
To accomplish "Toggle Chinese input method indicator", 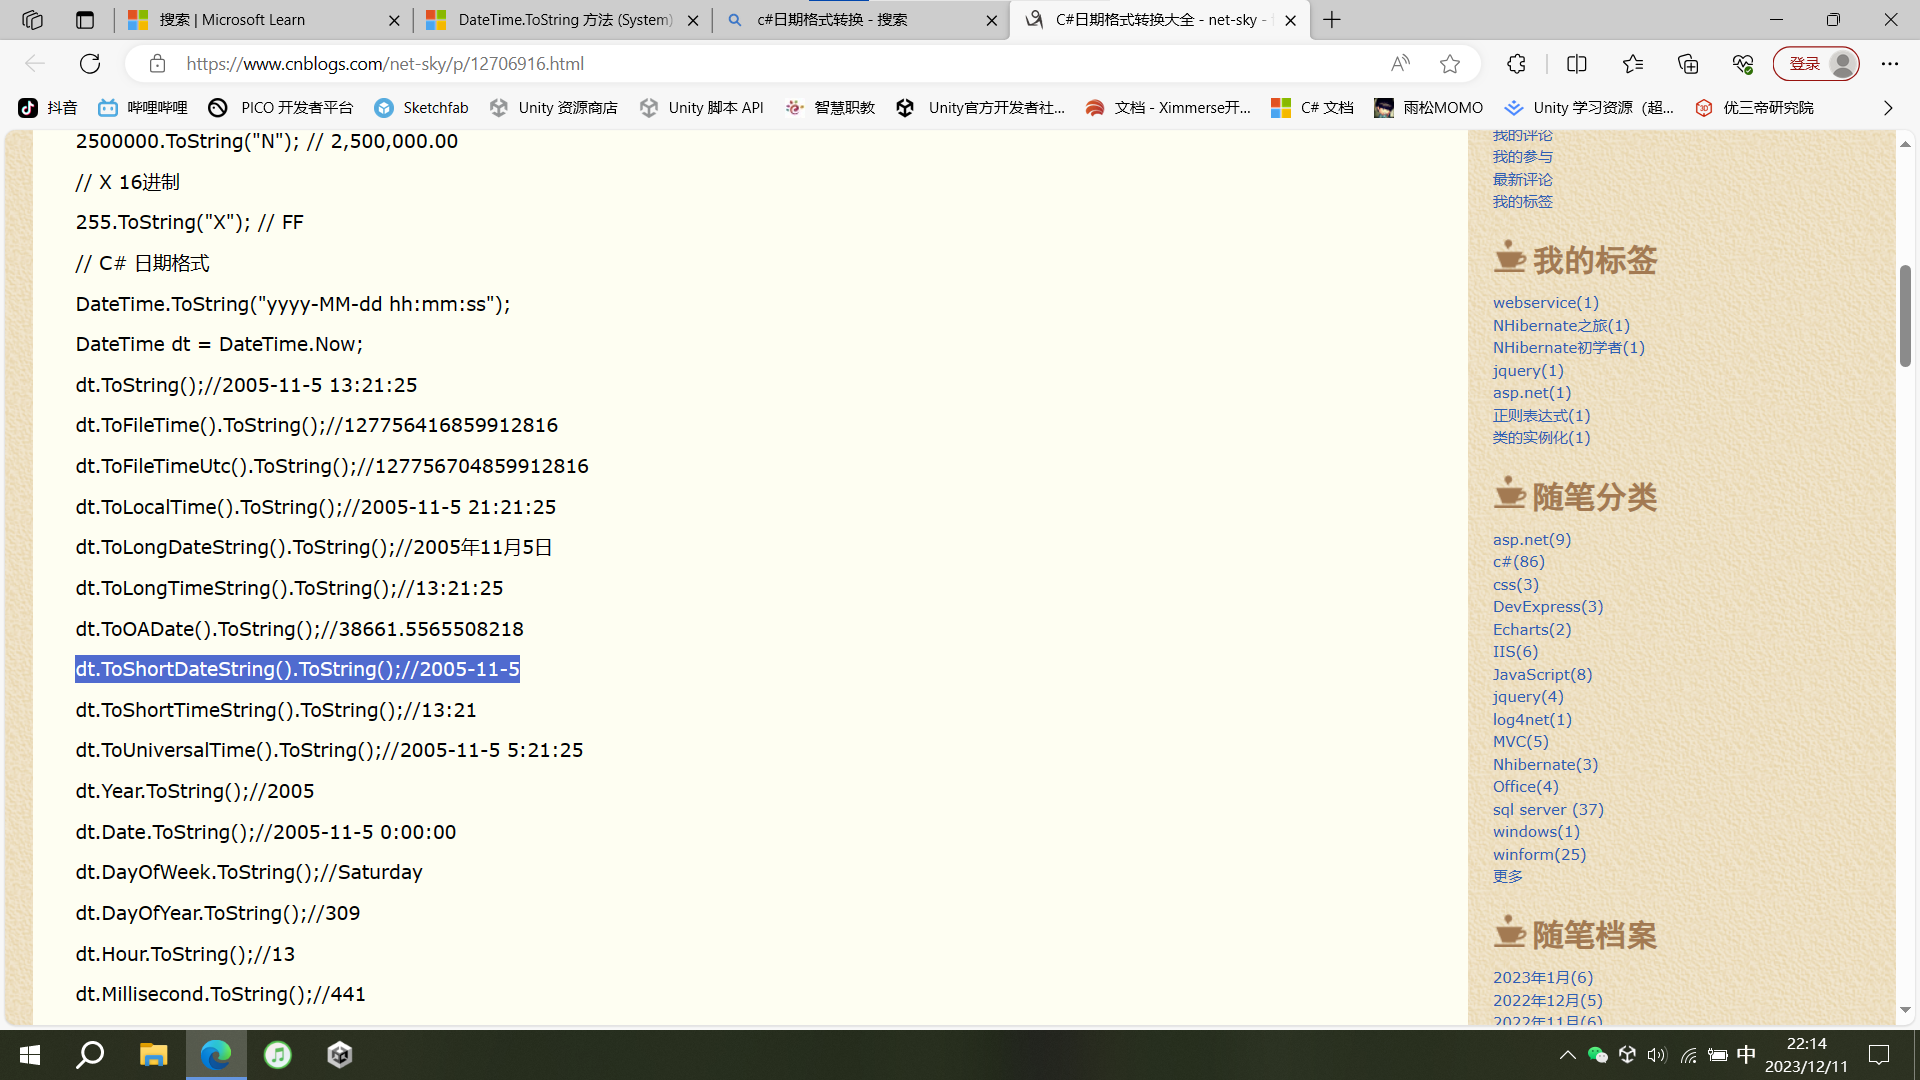I will click(1746, 1055).
